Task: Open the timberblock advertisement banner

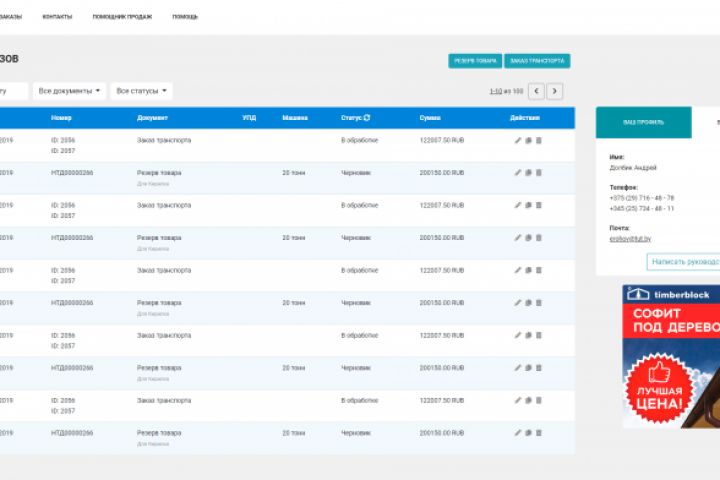Action: pos(671,356)
